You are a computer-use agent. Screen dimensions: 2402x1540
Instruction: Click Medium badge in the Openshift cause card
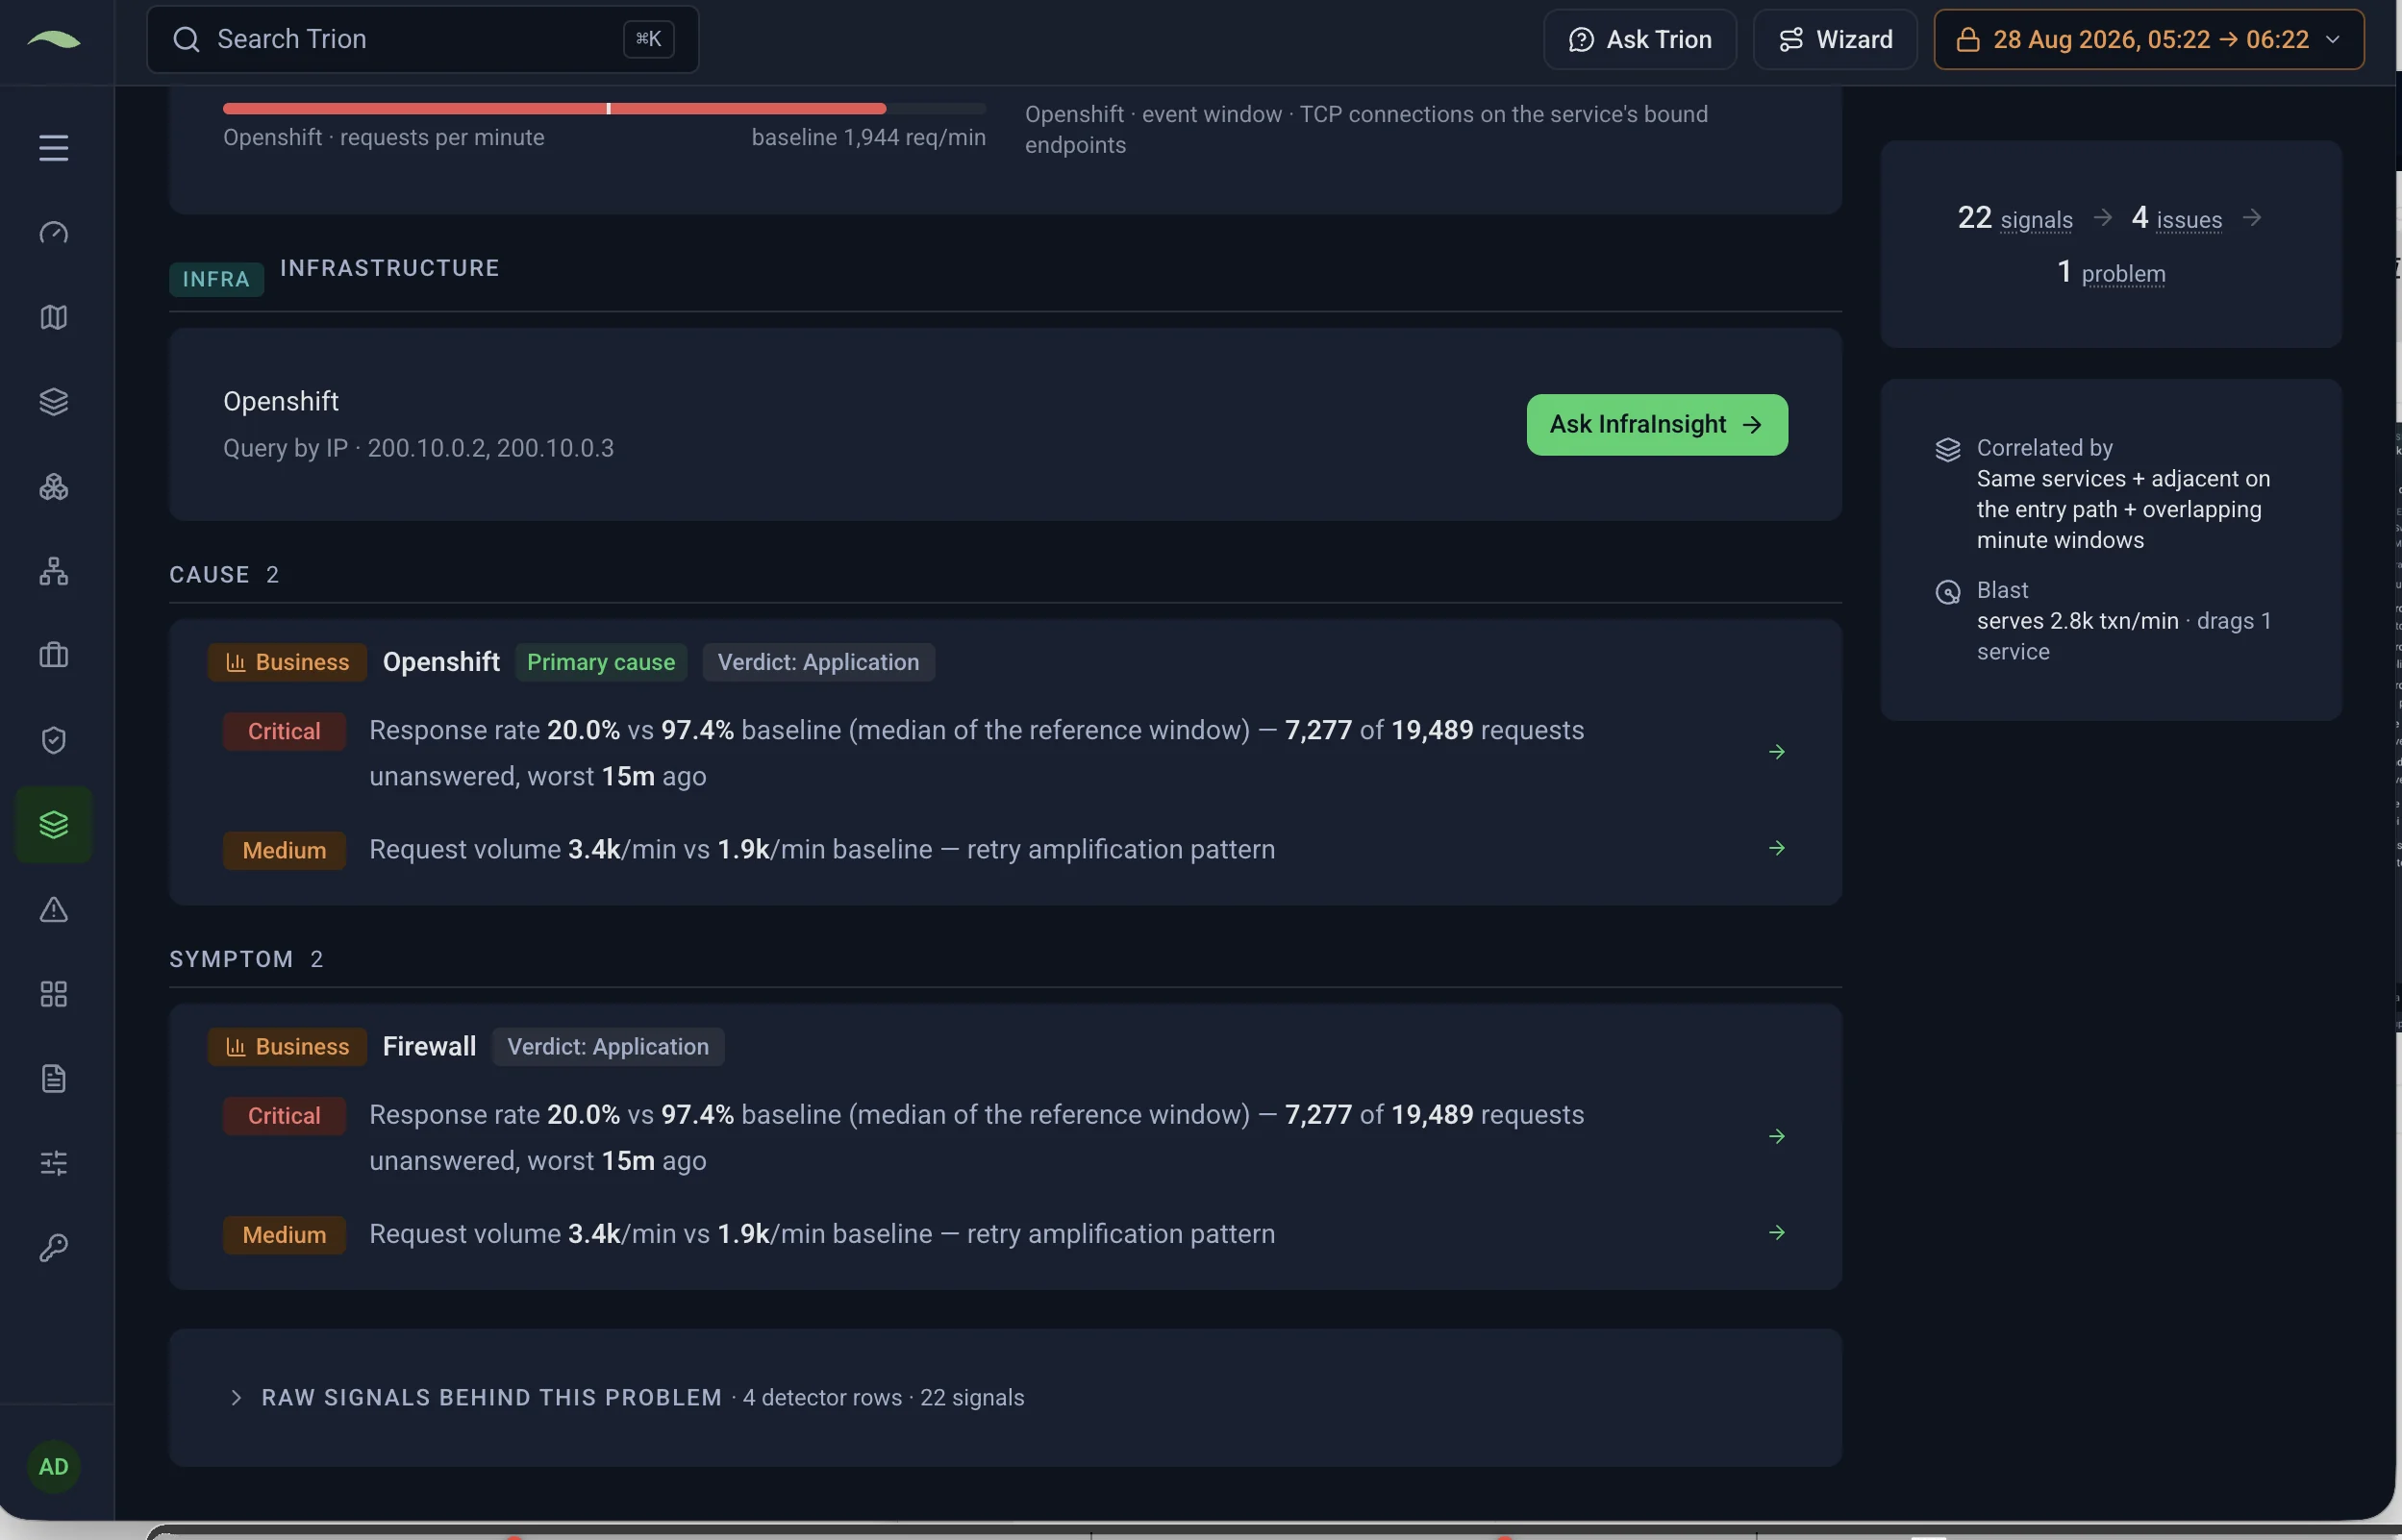(x=284, y=850)
